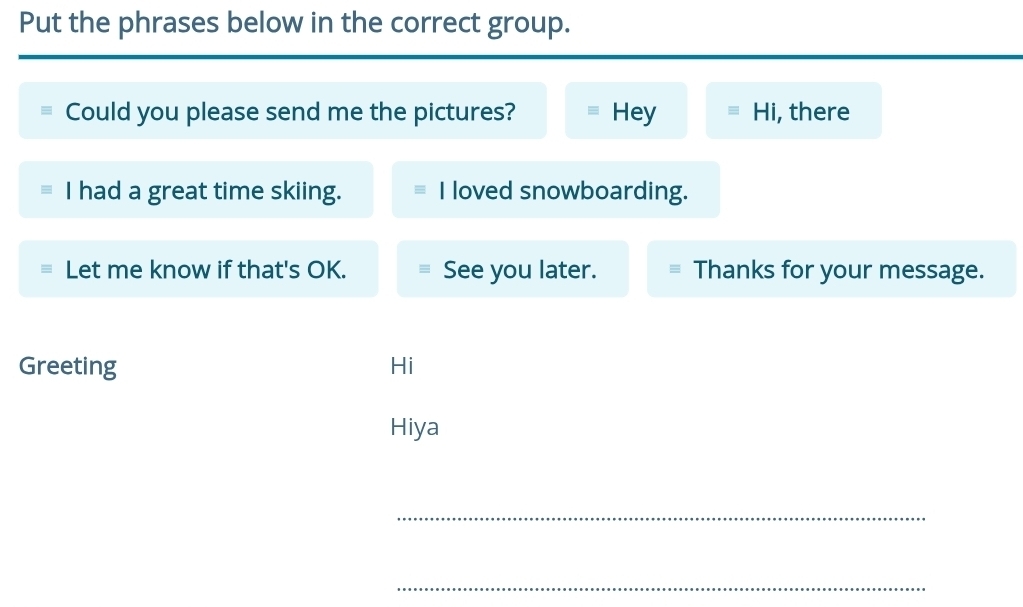This screenshot has width=1023, height=607.
Task: Click the 'Greeting' group label
Action: [x=68, y=366]
